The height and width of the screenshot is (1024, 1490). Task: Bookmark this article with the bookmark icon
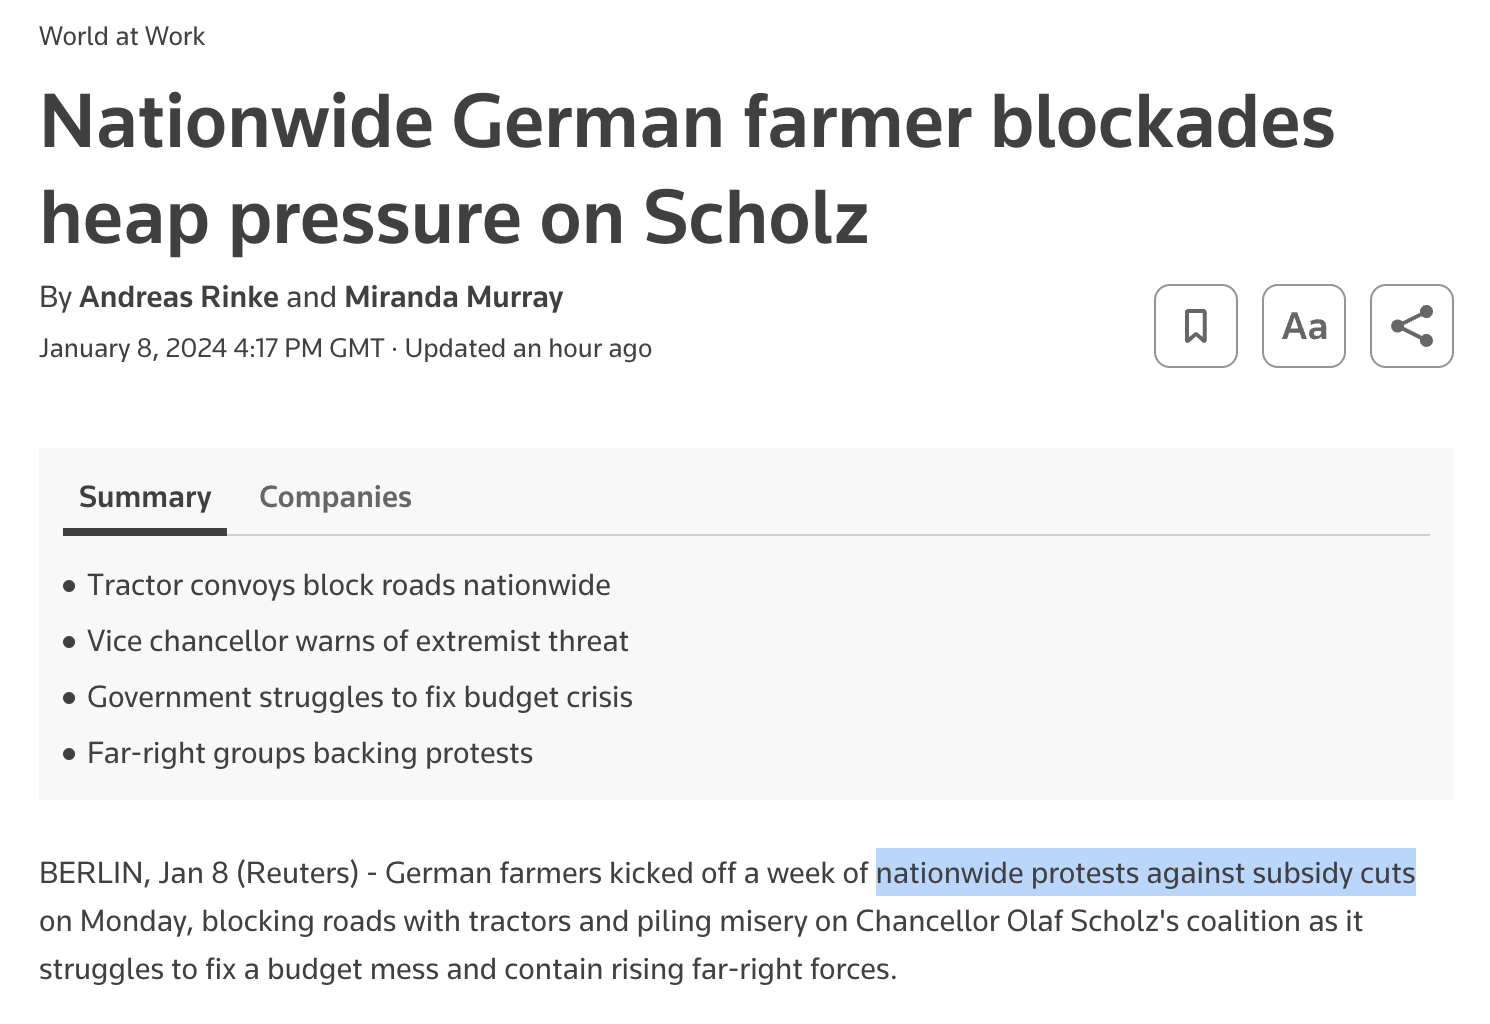[x=1195, y=326]
